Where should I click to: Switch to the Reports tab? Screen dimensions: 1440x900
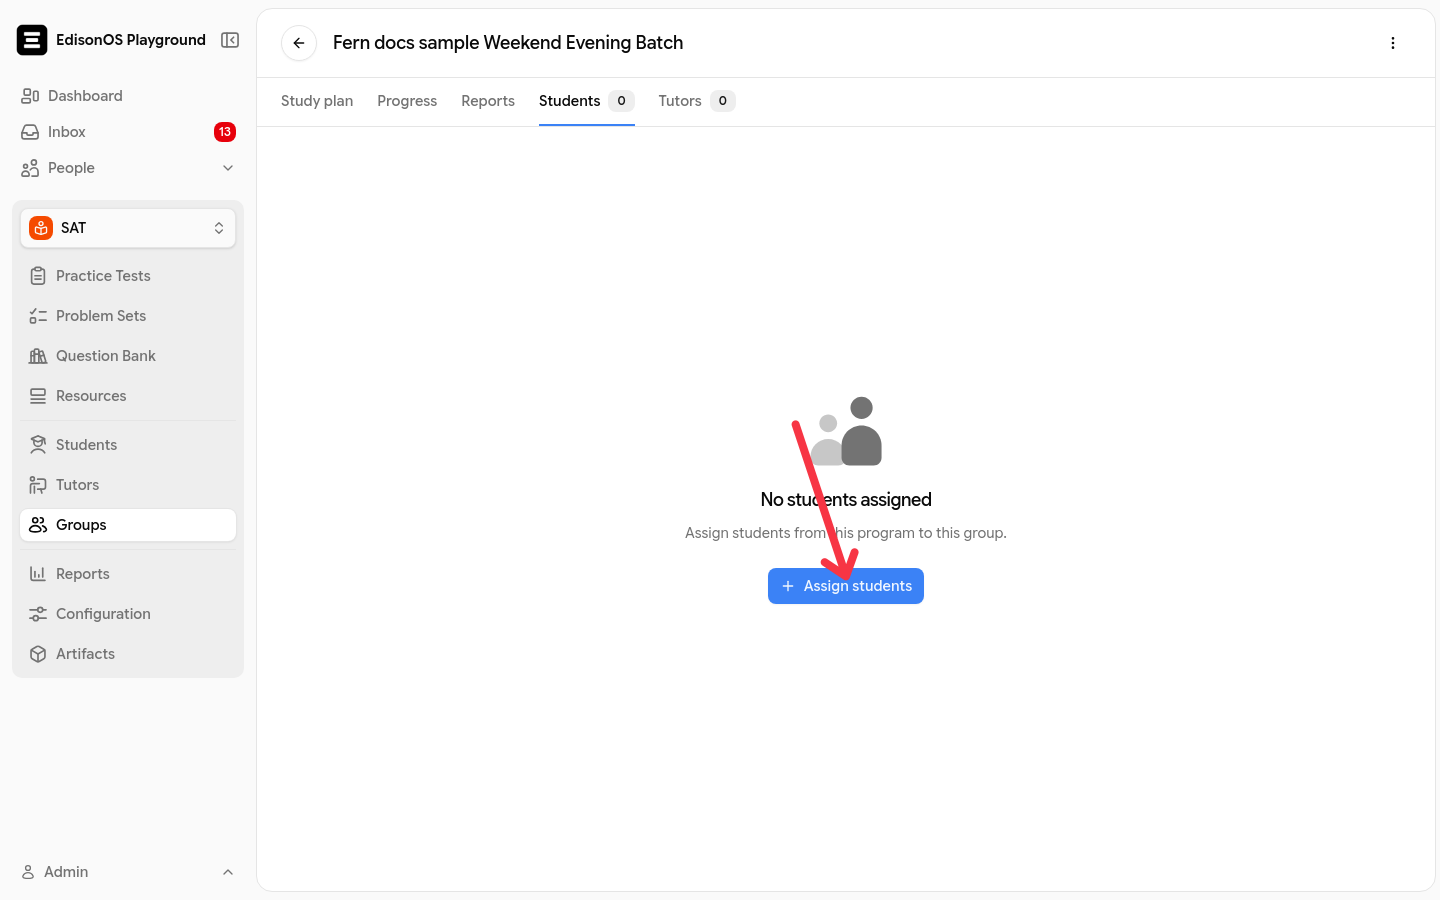click(488, 101)
